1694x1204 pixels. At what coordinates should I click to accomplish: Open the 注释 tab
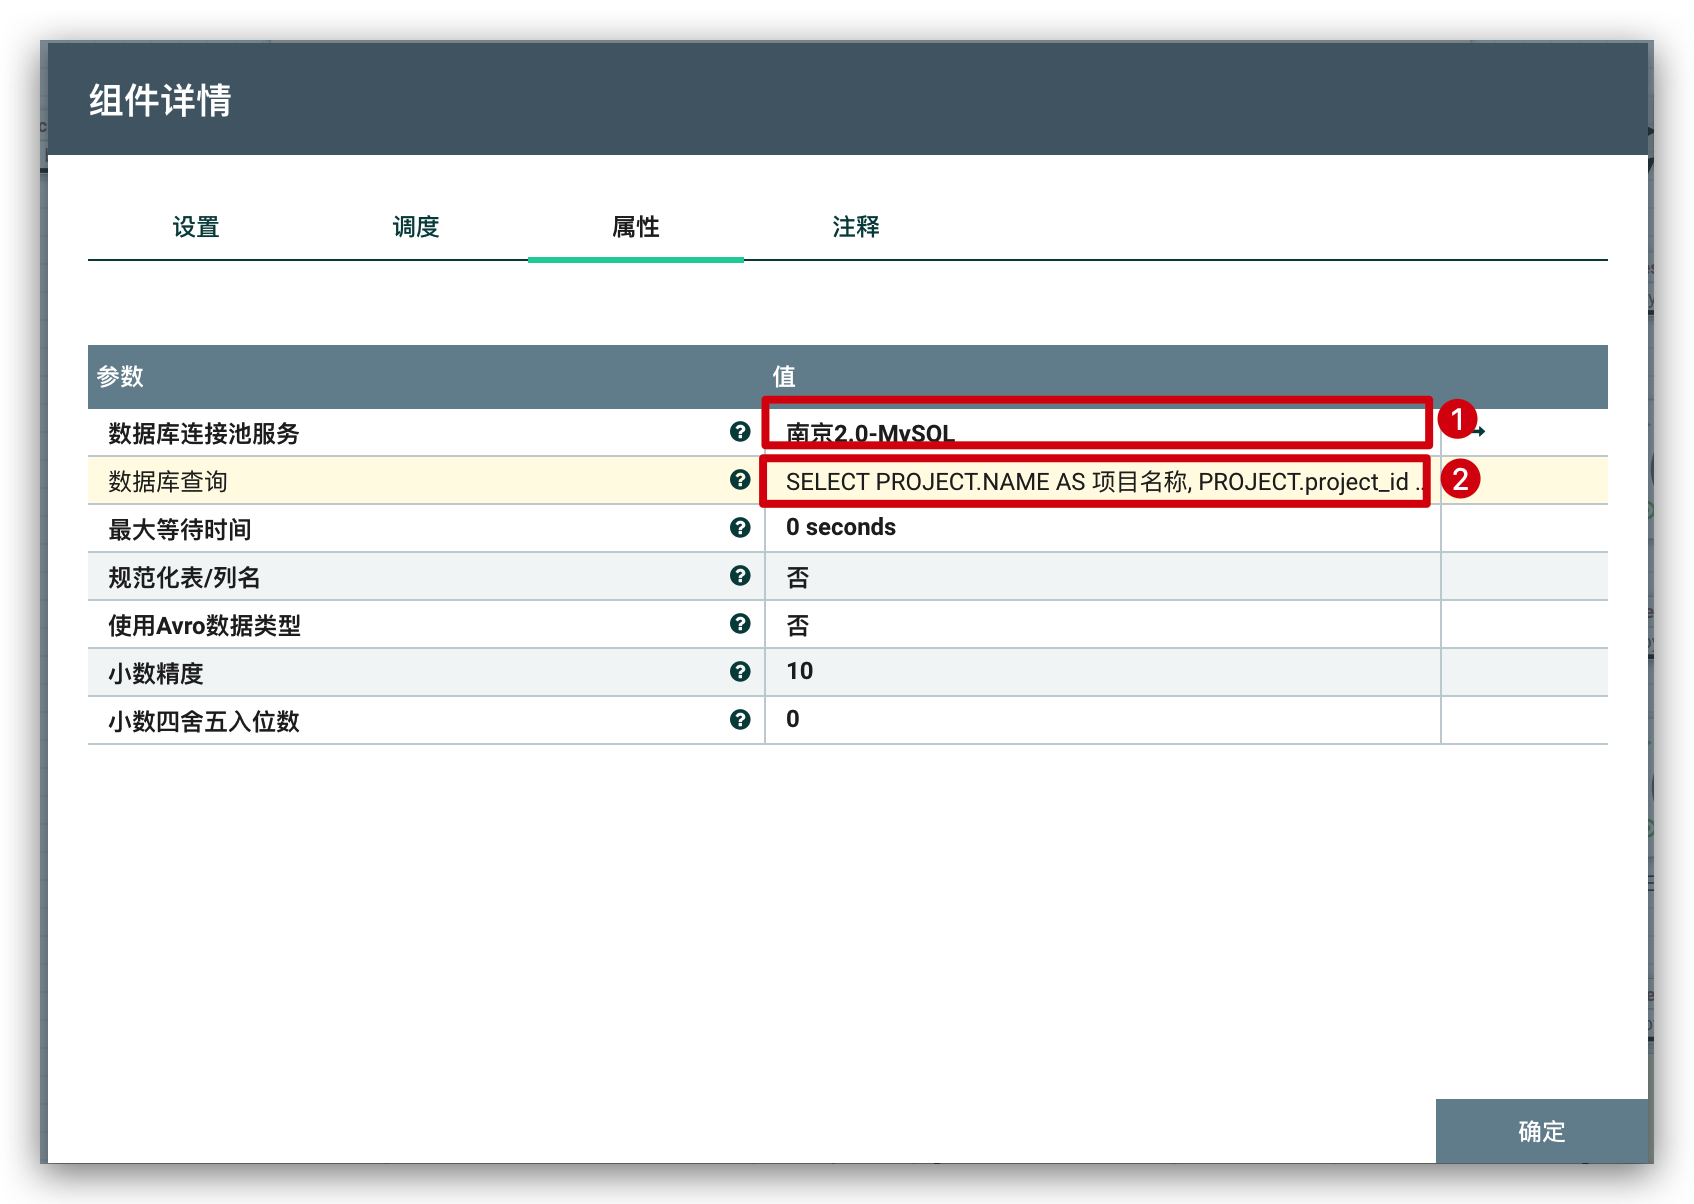(x=856, y=227)
